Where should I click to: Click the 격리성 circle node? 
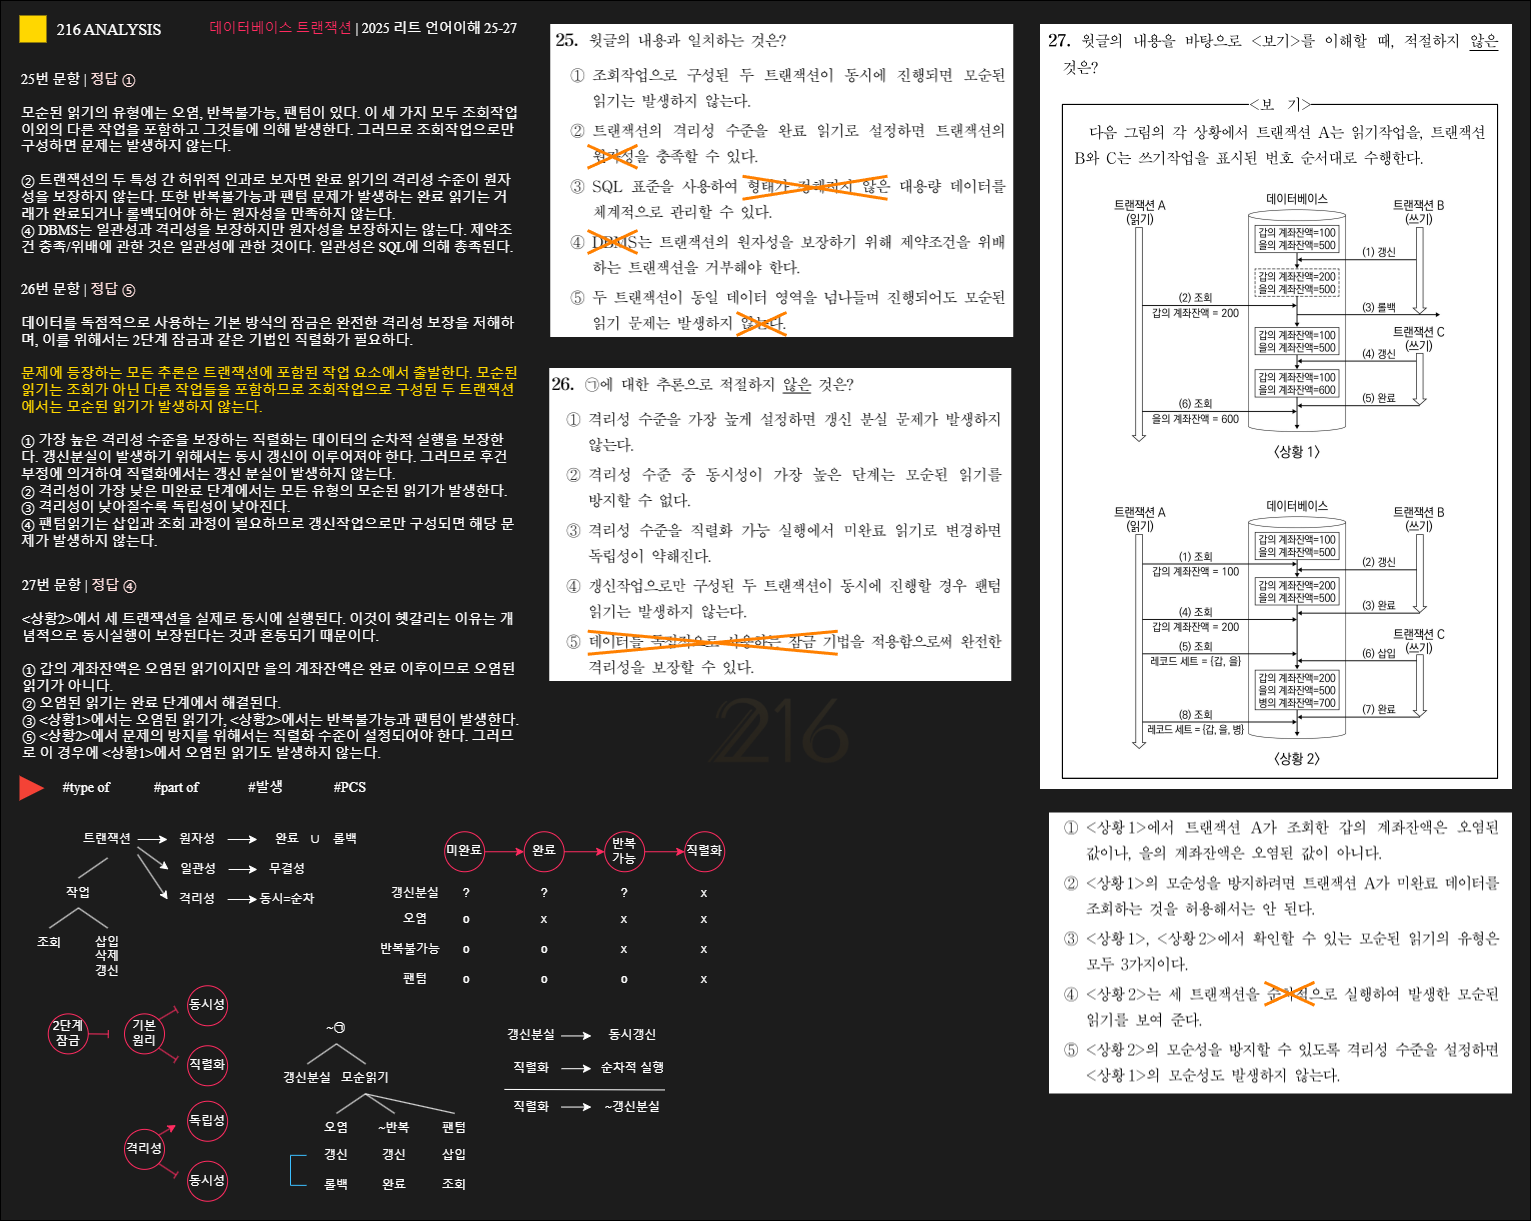pos(144,1148)
